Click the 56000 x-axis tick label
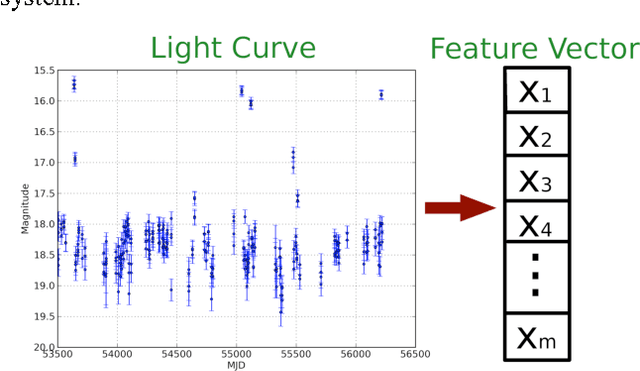The height and width of the screenshot is (371, 640). tap(356, 354)
